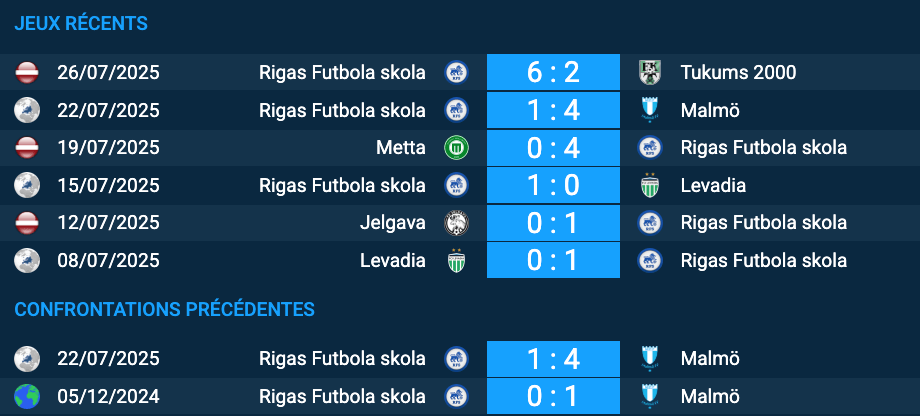The width and height of the screenshot is (920, 416).
Task: Open the 6 : 2 score box
Action: click(x=553, y=72)
